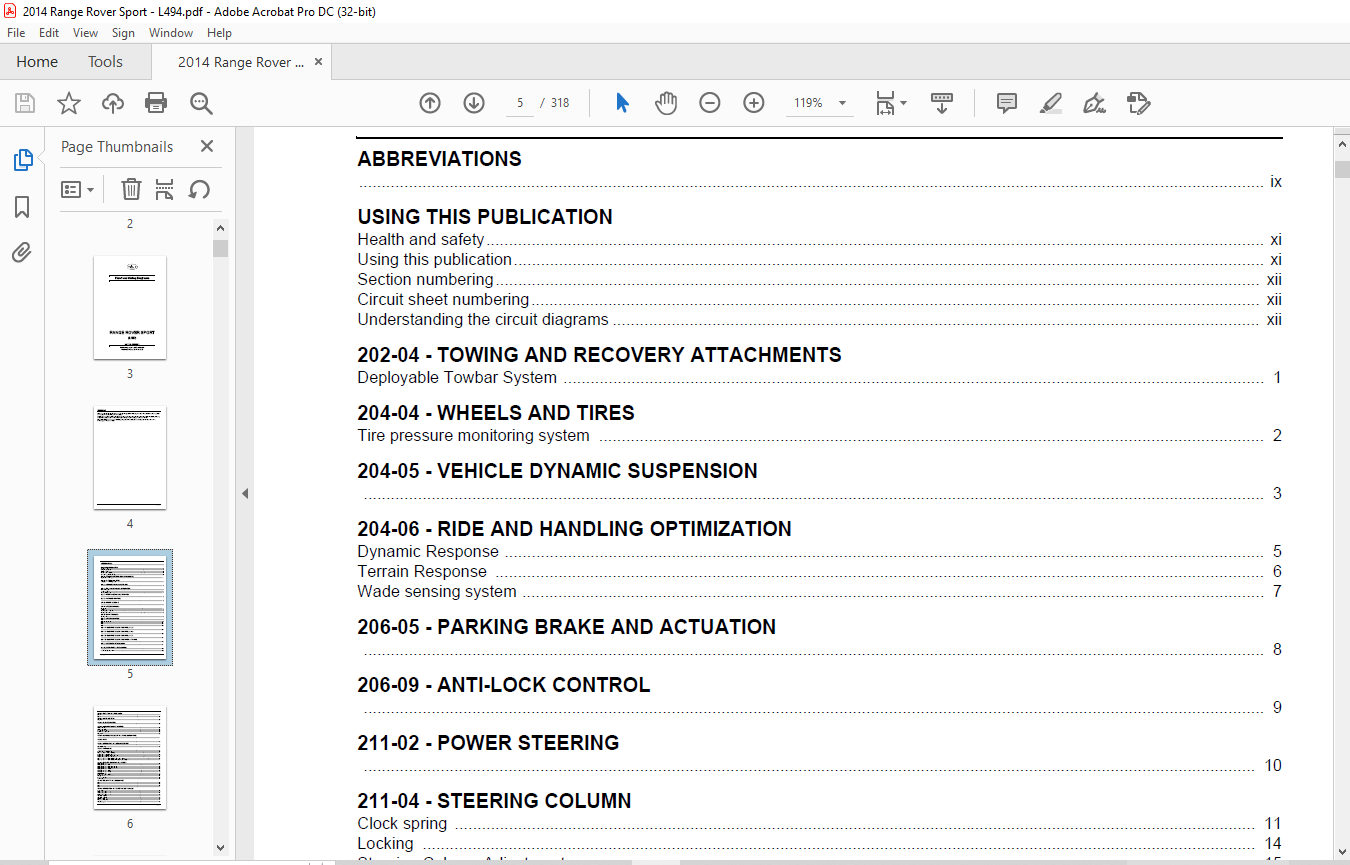Click the page number input field
This screenshot has height=865, width=1350.
(520, 103)
